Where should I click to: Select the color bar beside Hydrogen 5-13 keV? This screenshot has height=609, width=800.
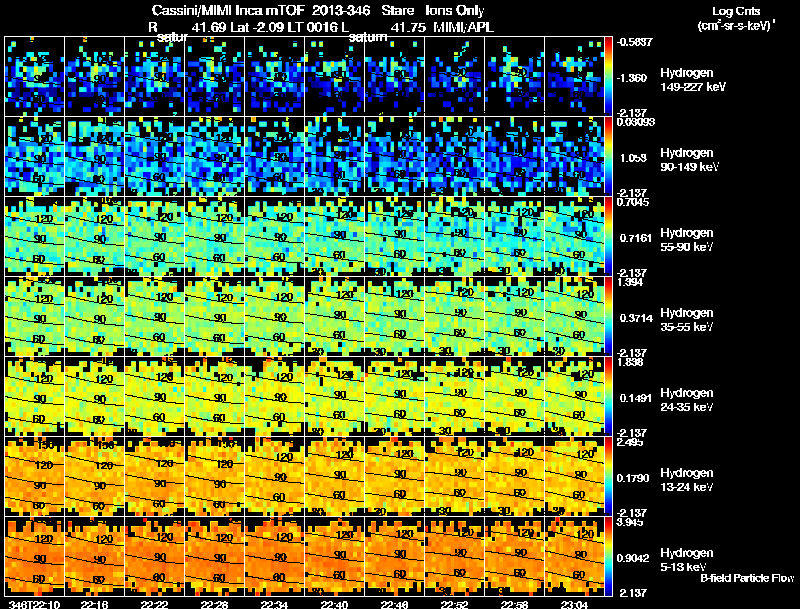608,556
